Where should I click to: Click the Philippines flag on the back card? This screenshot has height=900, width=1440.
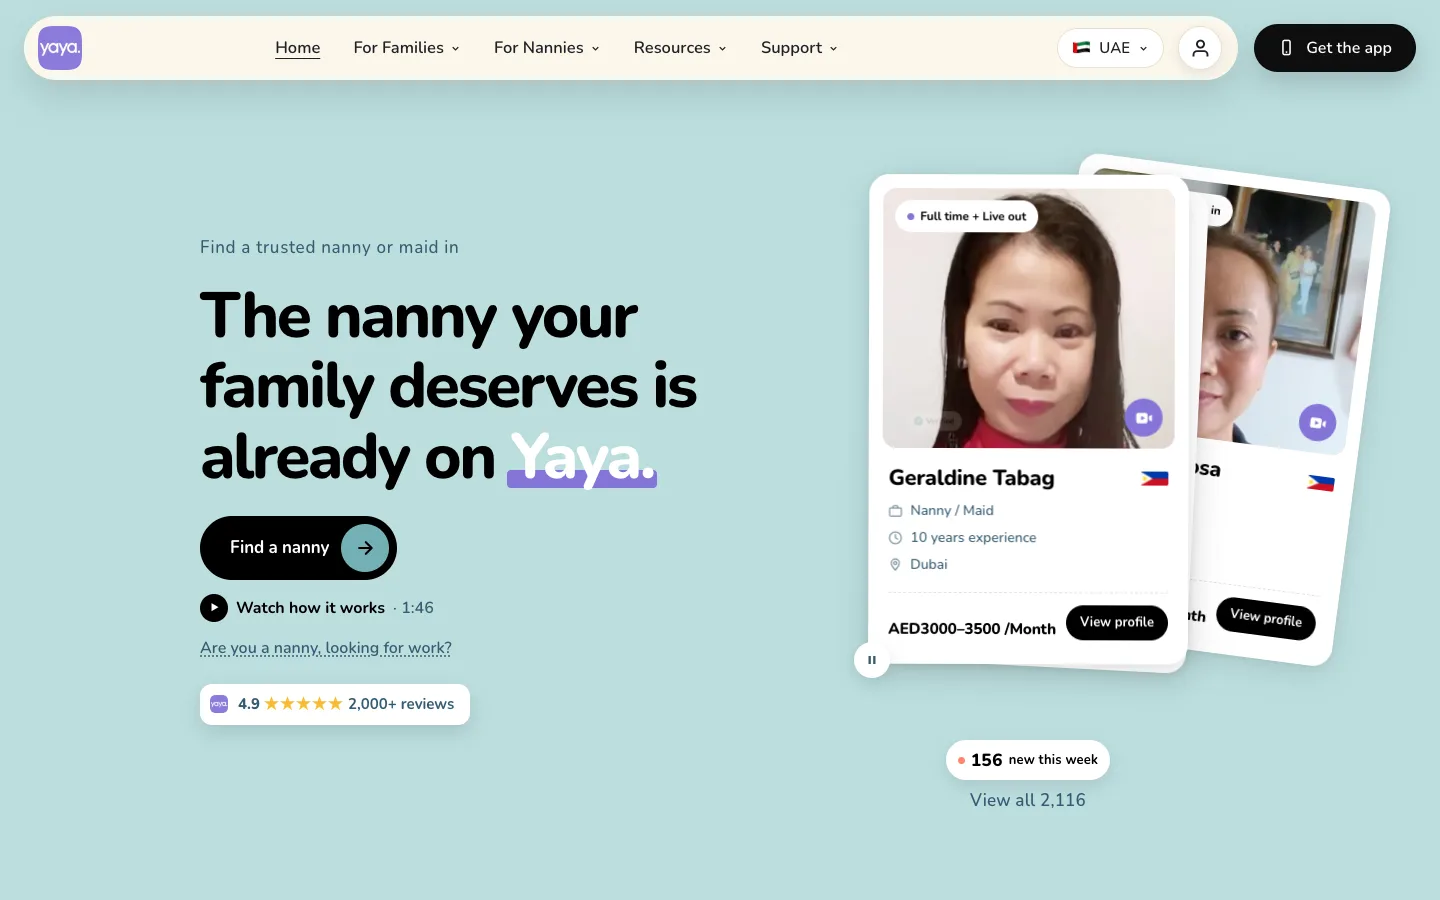coord(1320,483)
